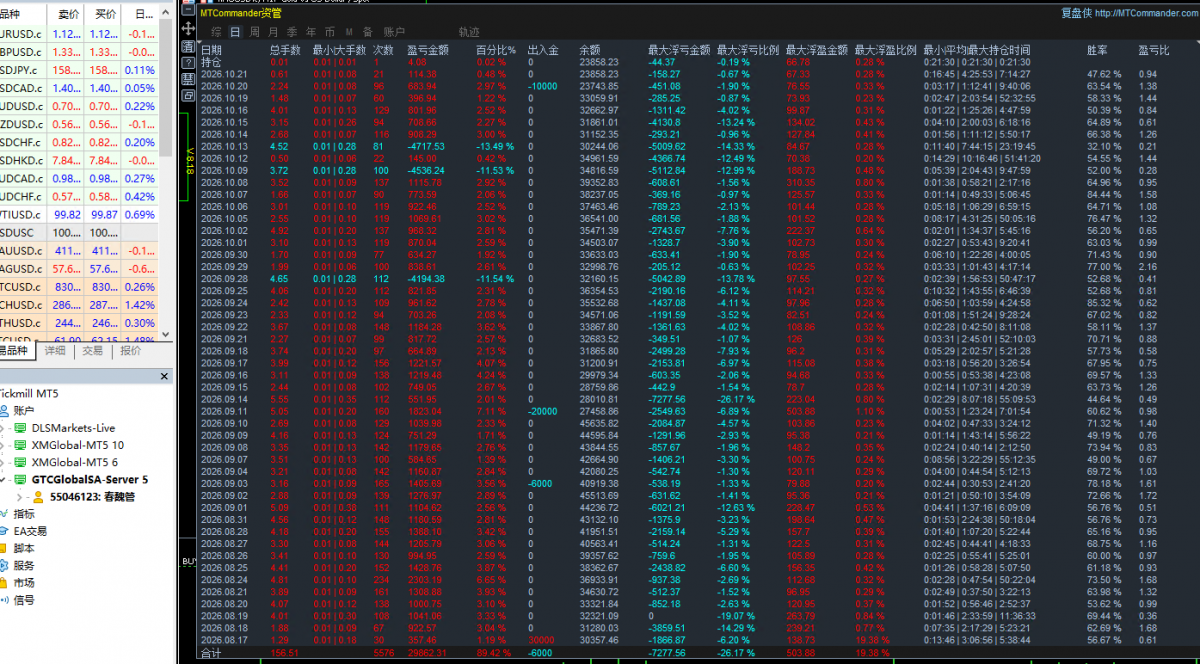Click the XMGlobal-MT5 10 server icon
This screenshot has width=1200, height=664.
[19, 445]
